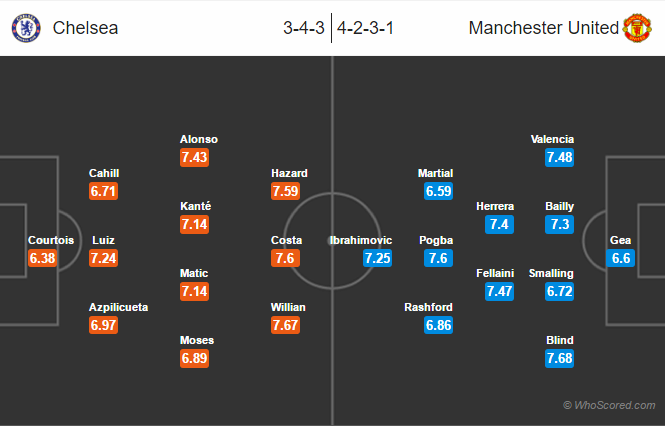This screenshot has height=426, width=665.
Task: Click the Rashford player name
Action: (428, 307)
